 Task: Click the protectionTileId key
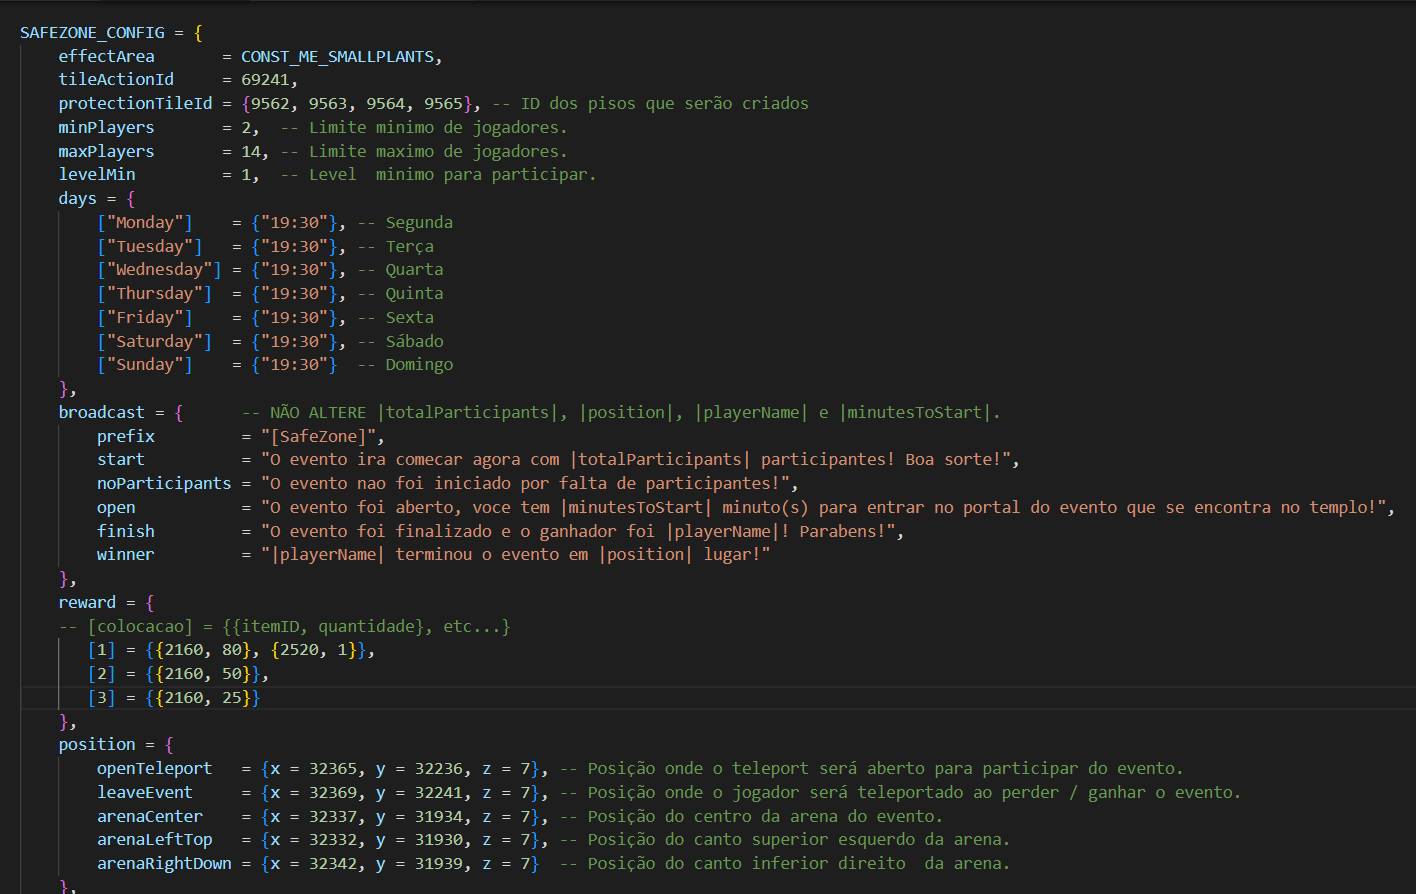coord(135,104)
